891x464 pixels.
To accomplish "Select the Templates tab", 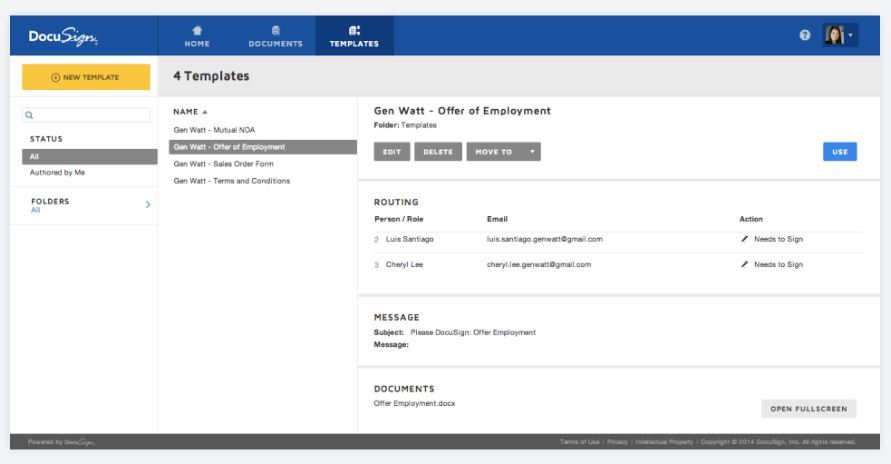I will (354, 36).
